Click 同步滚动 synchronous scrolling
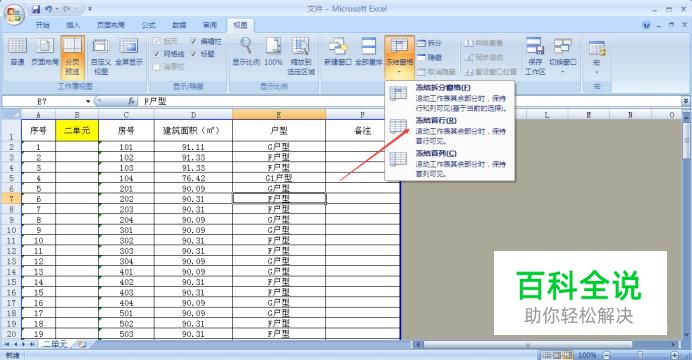This screenshot has height=360, width=692. [484, 57]
